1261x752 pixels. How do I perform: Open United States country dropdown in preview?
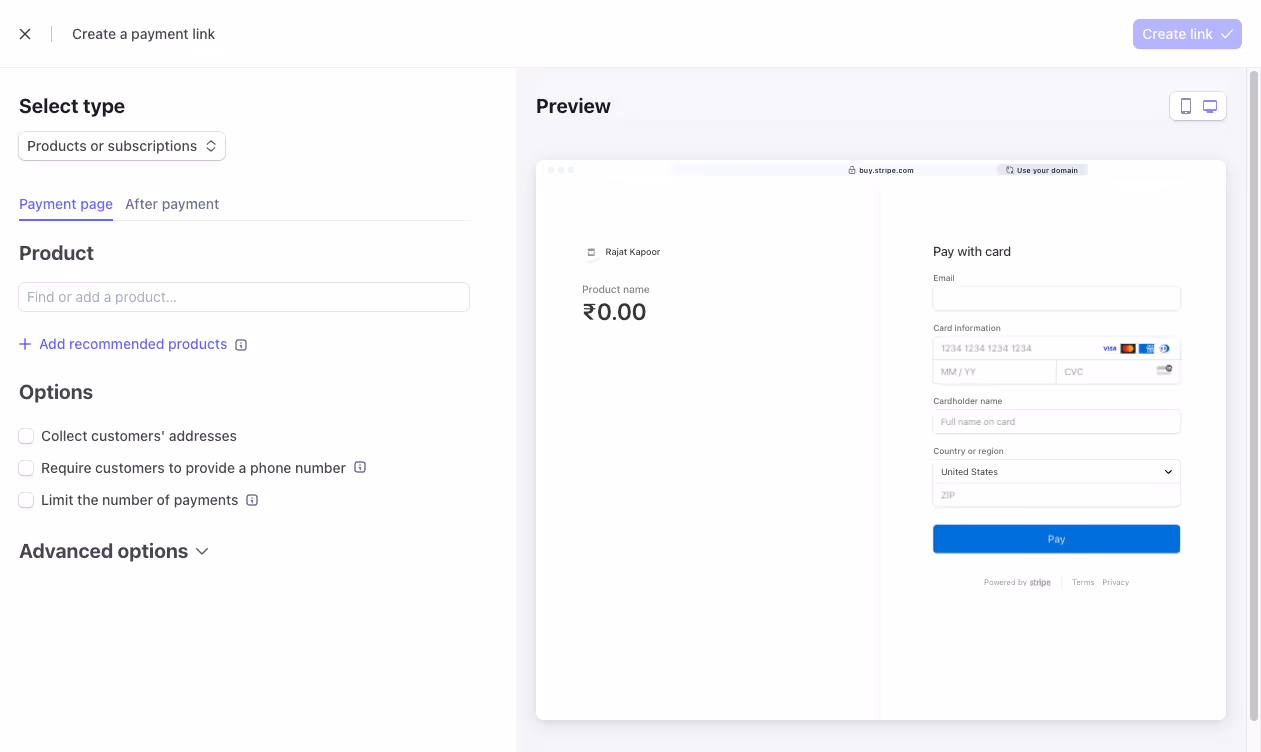1056,472
